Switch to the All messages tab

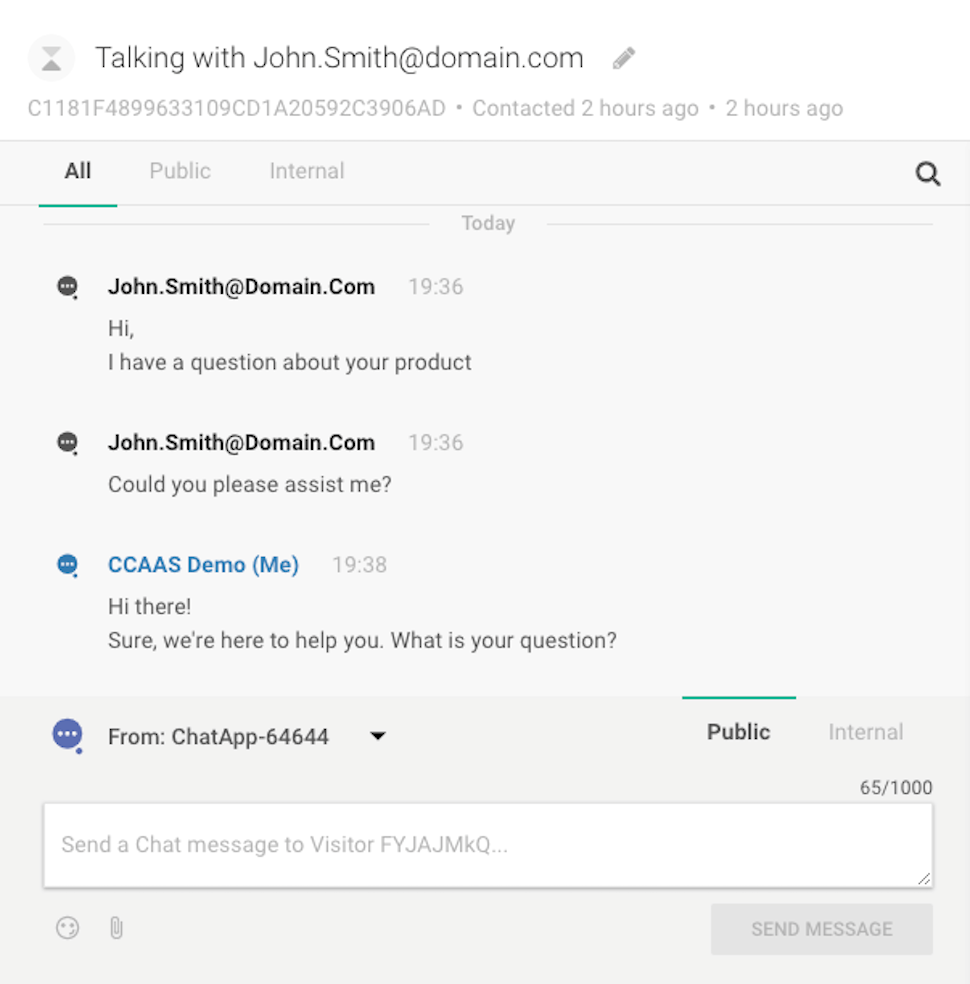tap(78, 171)
